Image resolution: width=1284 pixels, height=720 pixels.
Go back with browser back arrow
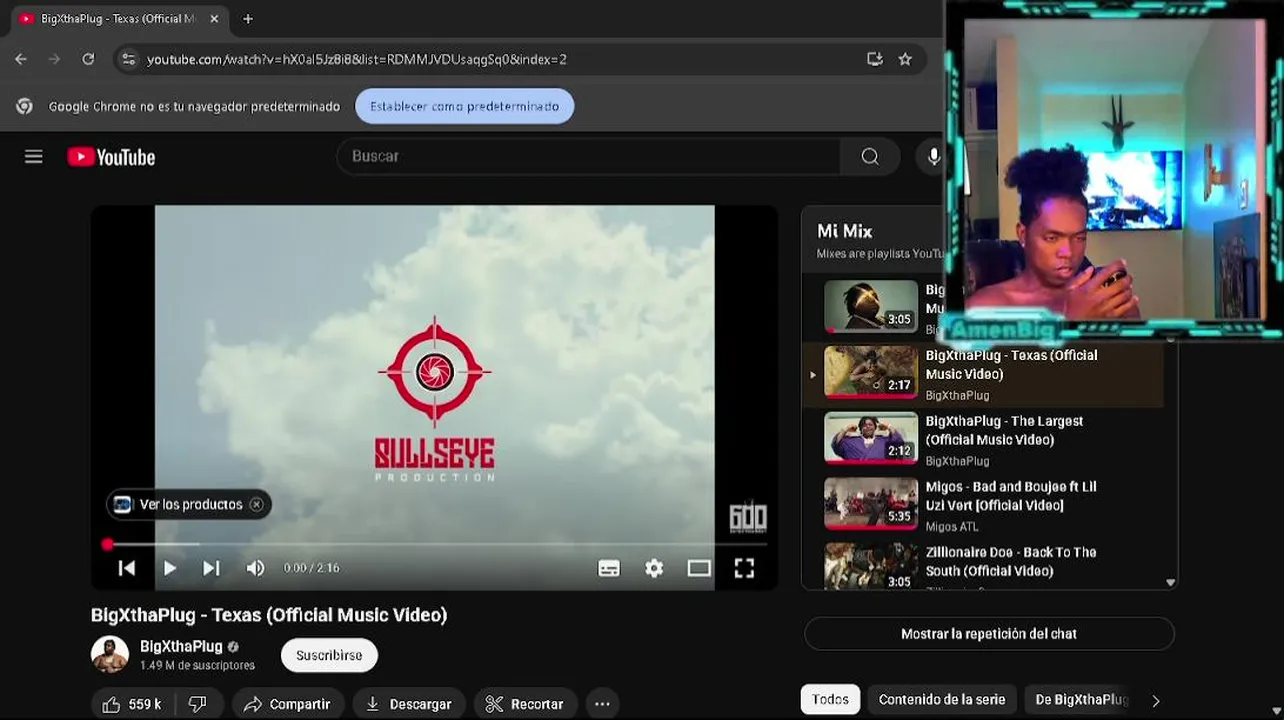click(21, 59)
